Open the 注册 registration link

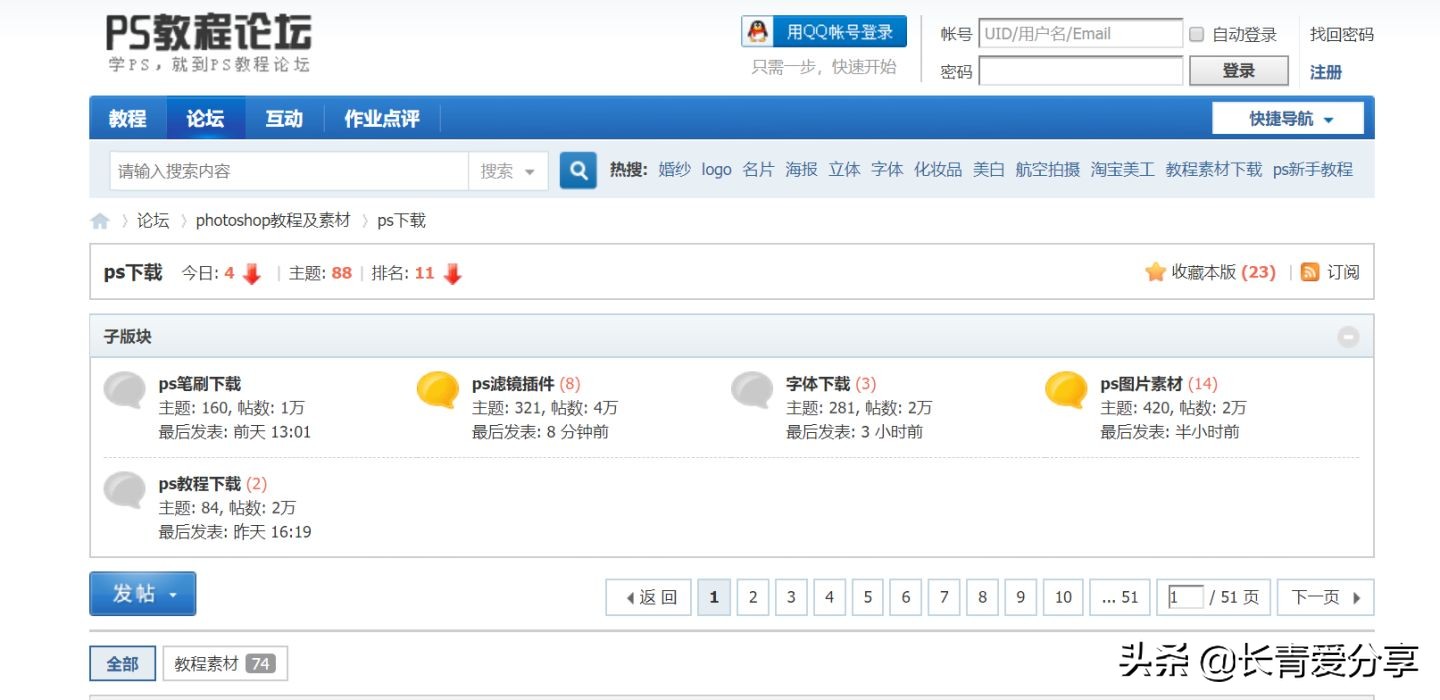point(1325,70)
